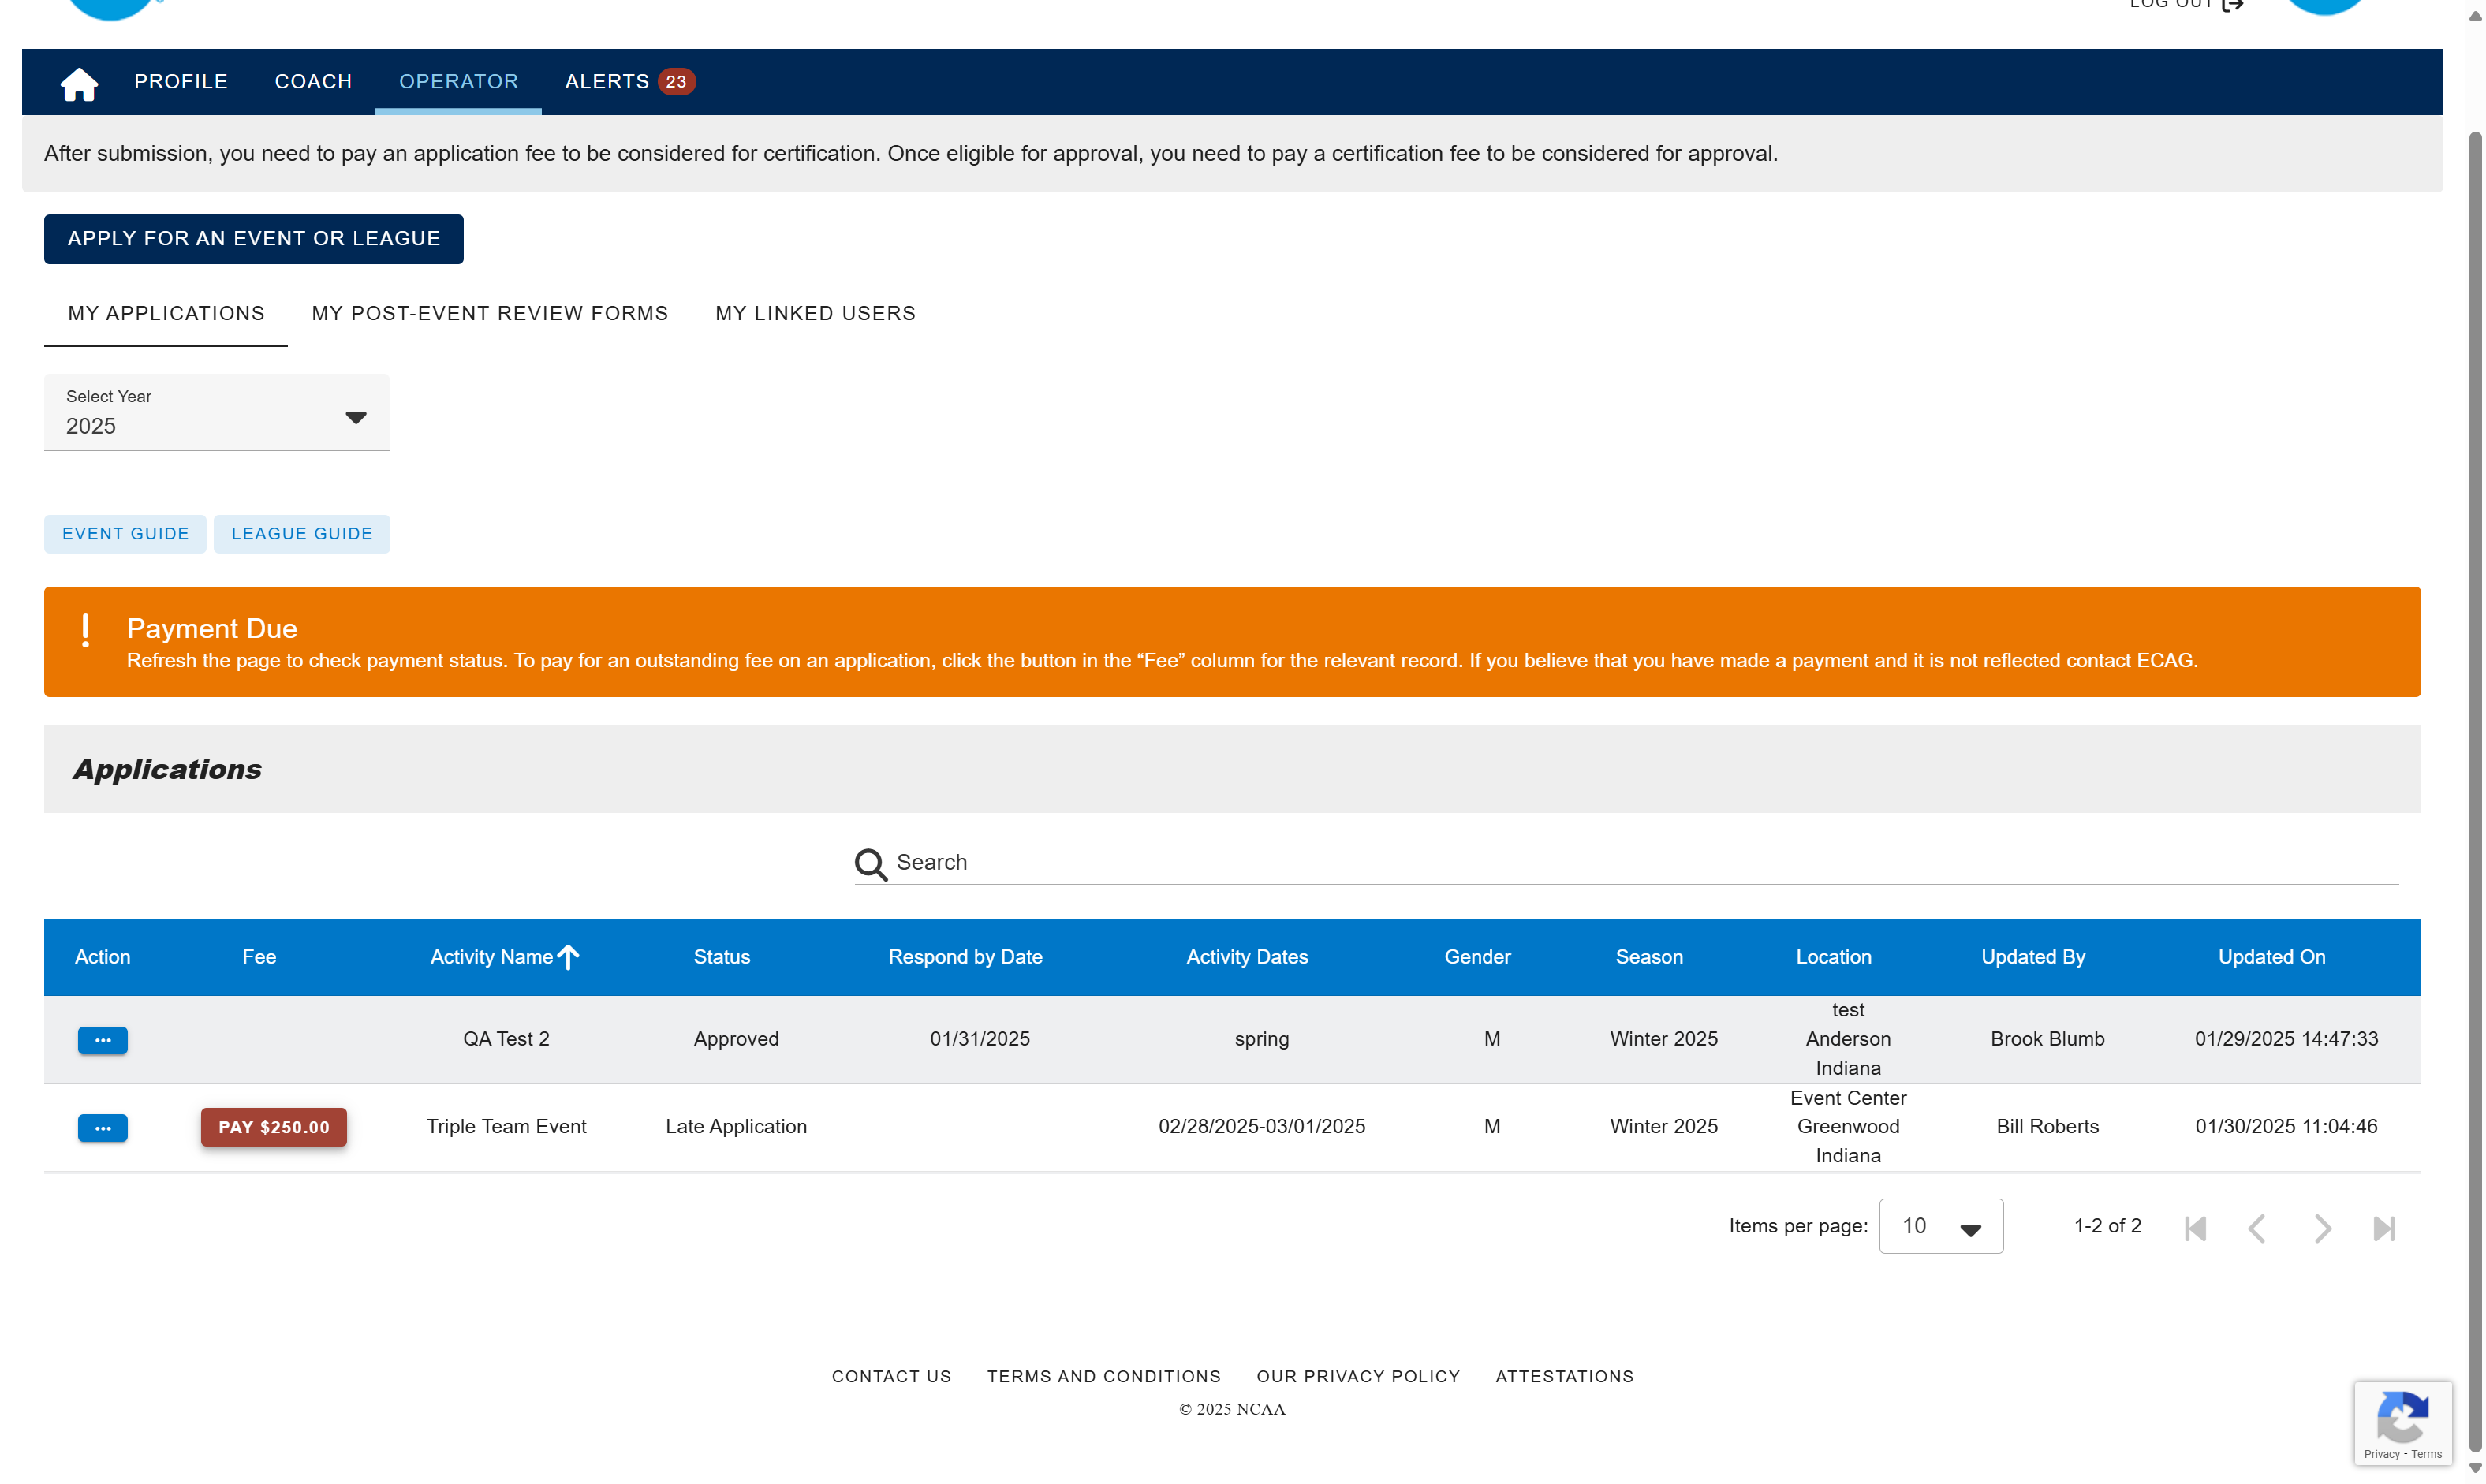The width and height of the screenshot is (2486, 1484).
Task: Open the Event Guide
Action: click(125, 534)
